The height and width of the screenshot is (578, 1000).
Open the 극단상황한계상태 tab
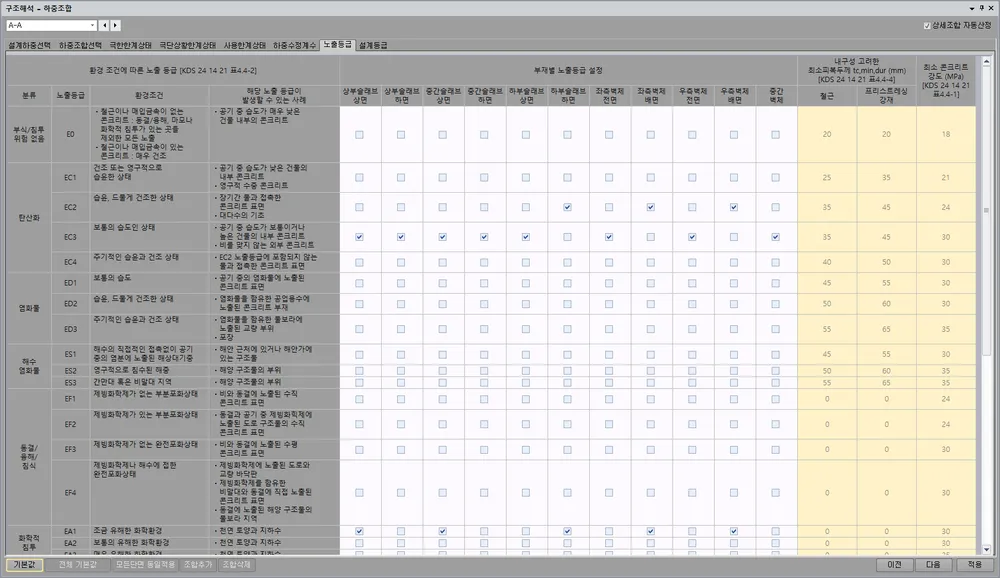pyautogui.click(x=188, y=45)
